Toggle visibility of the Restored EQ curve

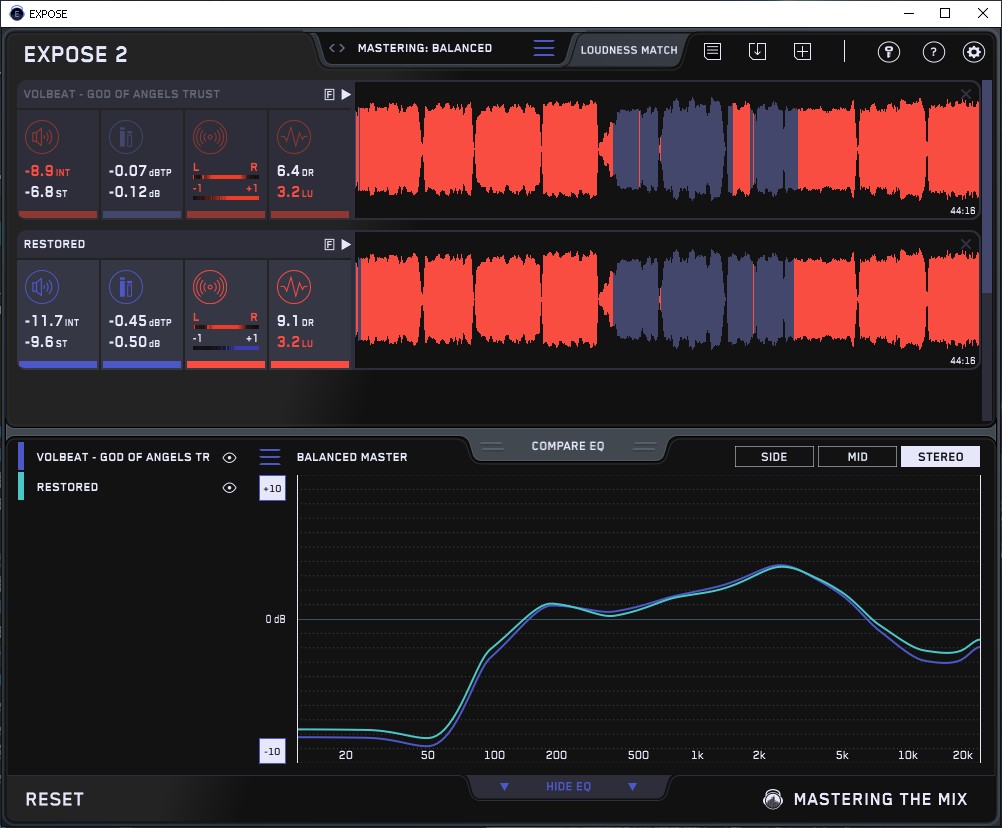pyautogui.click(x=229, y=487)
